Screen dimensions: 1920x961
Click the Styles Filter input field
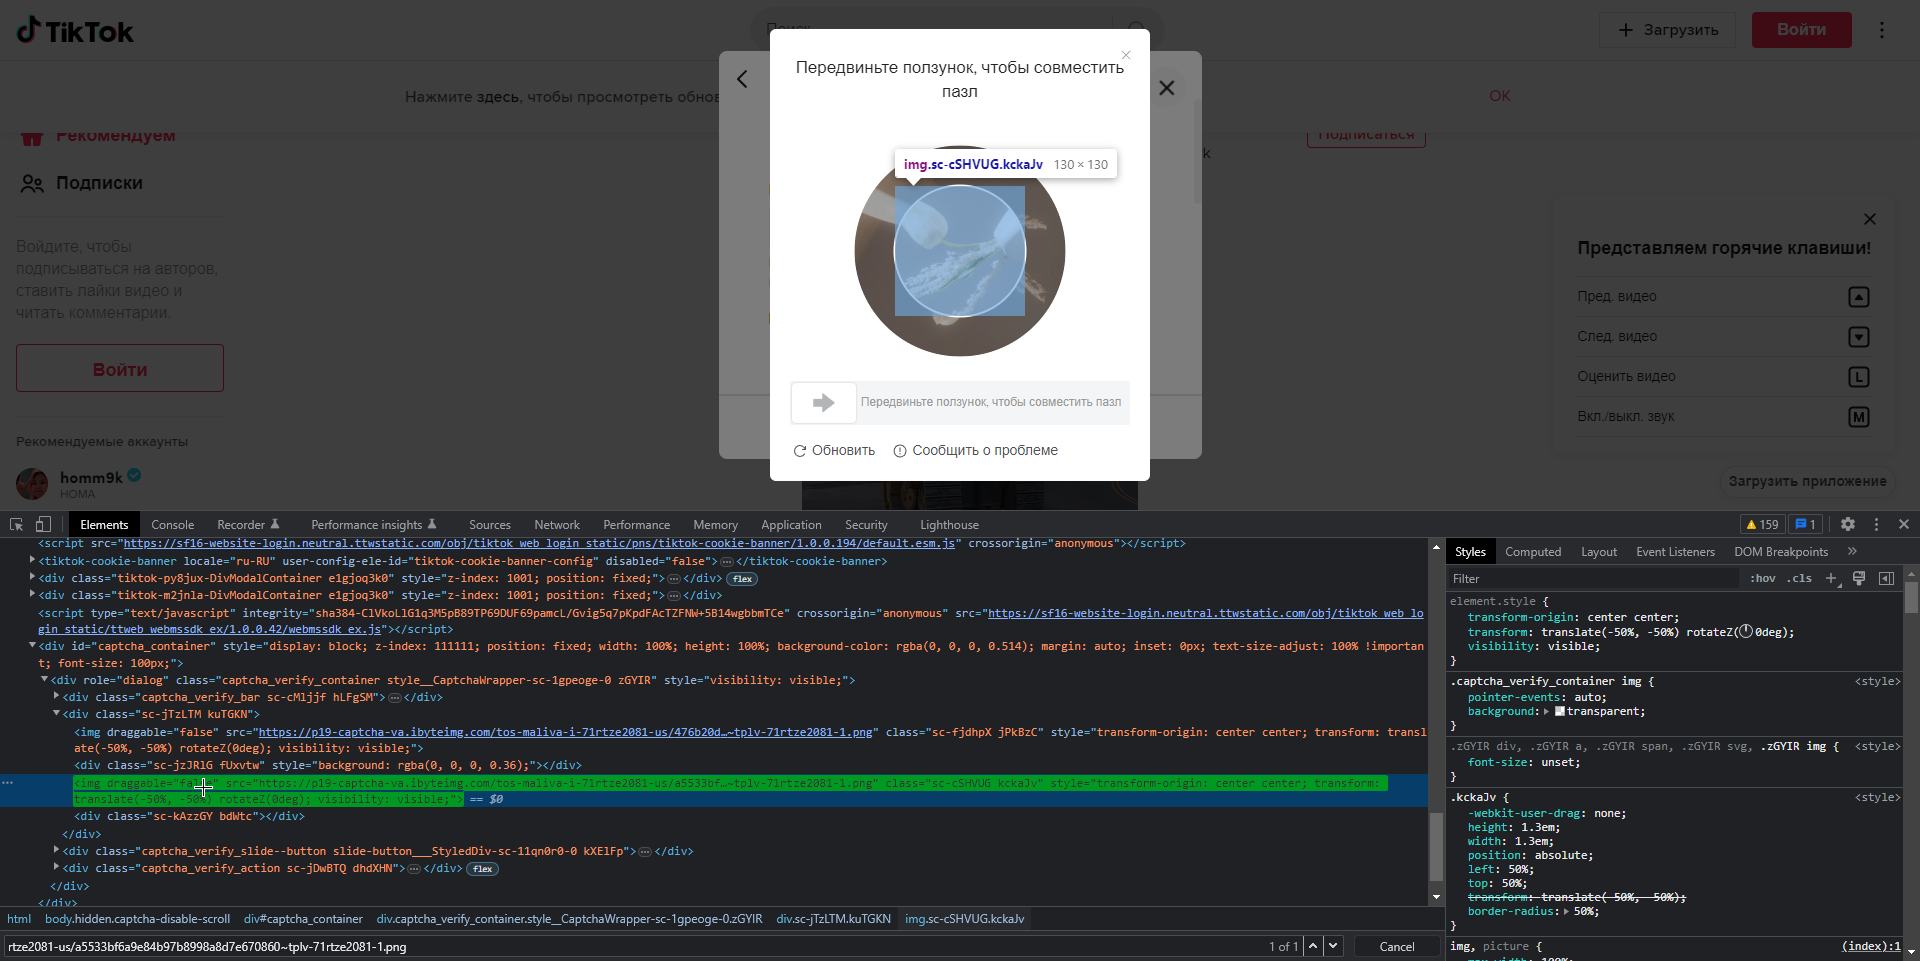pos(1593,578)
